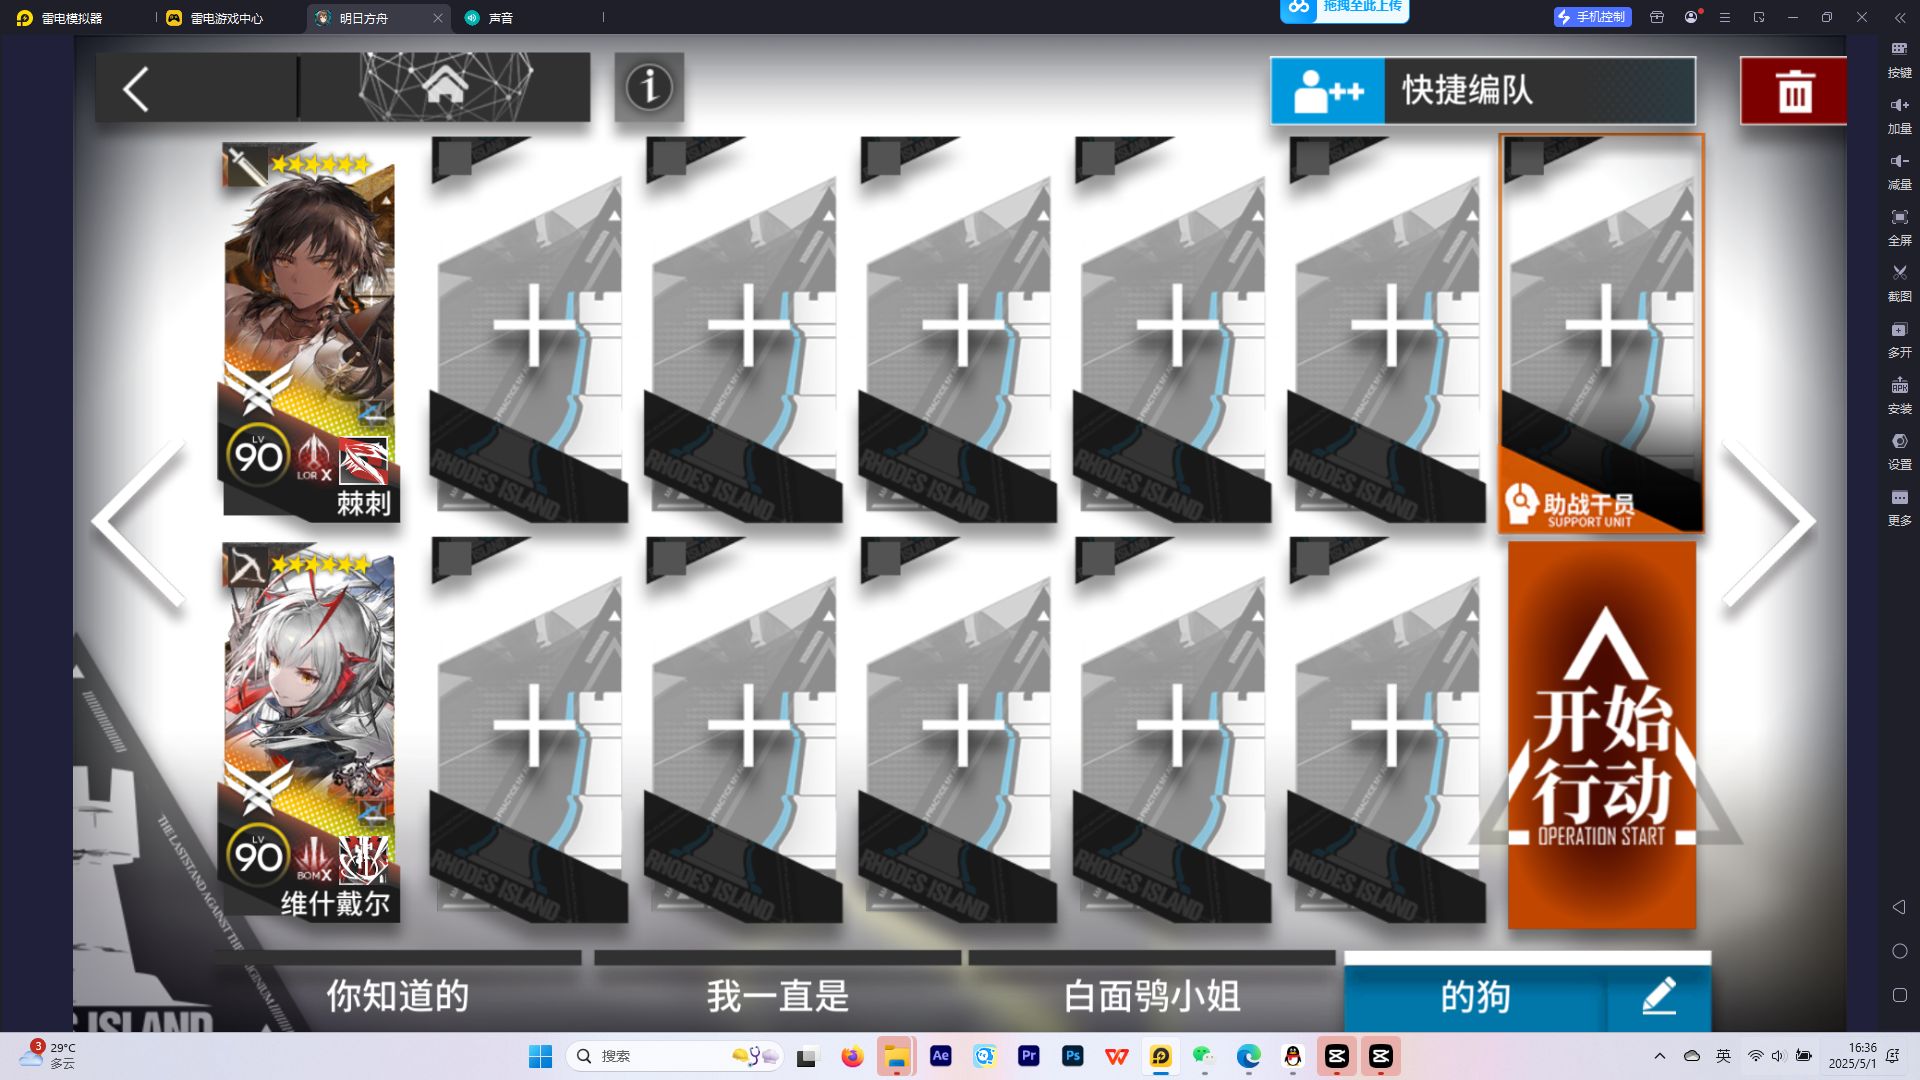Start the operation
This screenshot has height=1080, width=1920.
[1602, 735]
